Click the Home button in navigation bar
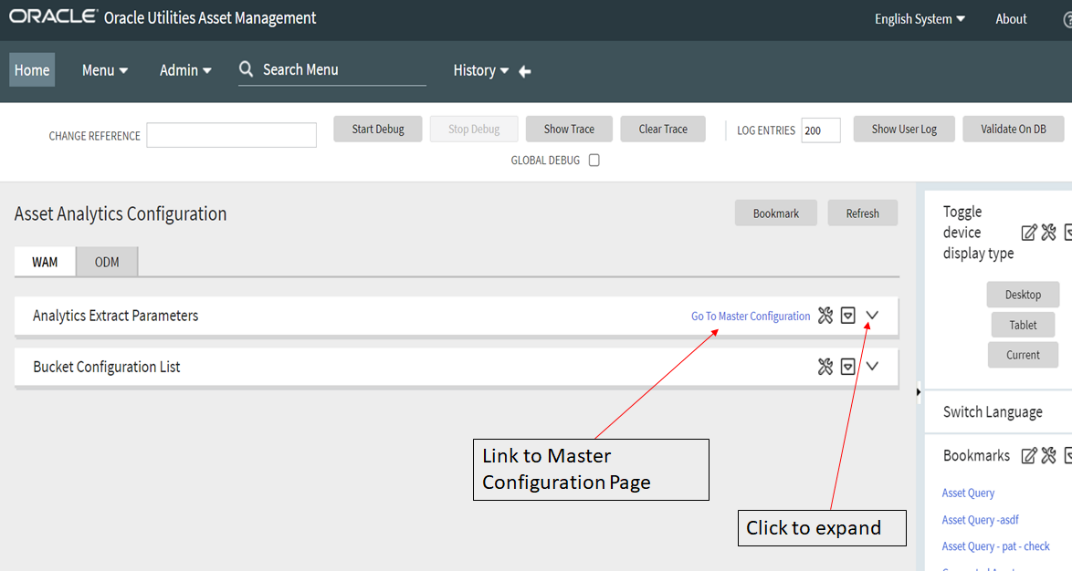Image resolution: width=1072 pixels, height=571 pixels. pyautogui.click(x=32, y=70)
